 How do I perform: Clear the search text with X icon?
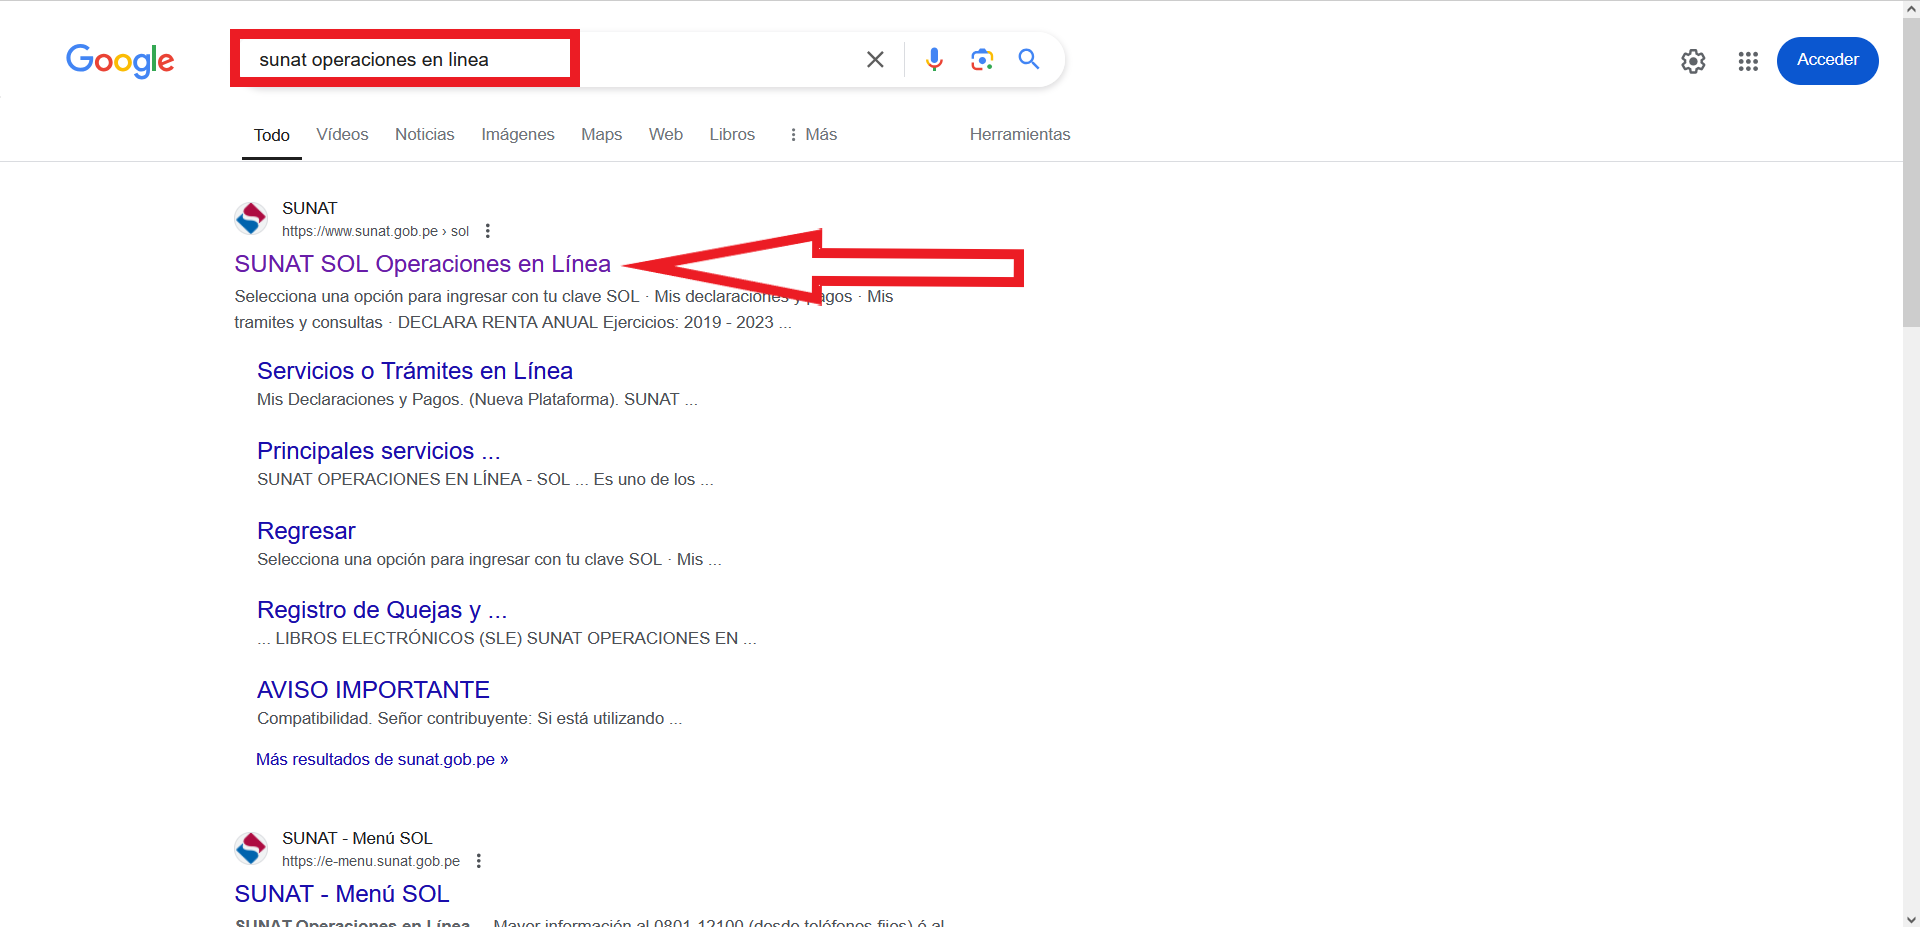[x=875, y=60]
